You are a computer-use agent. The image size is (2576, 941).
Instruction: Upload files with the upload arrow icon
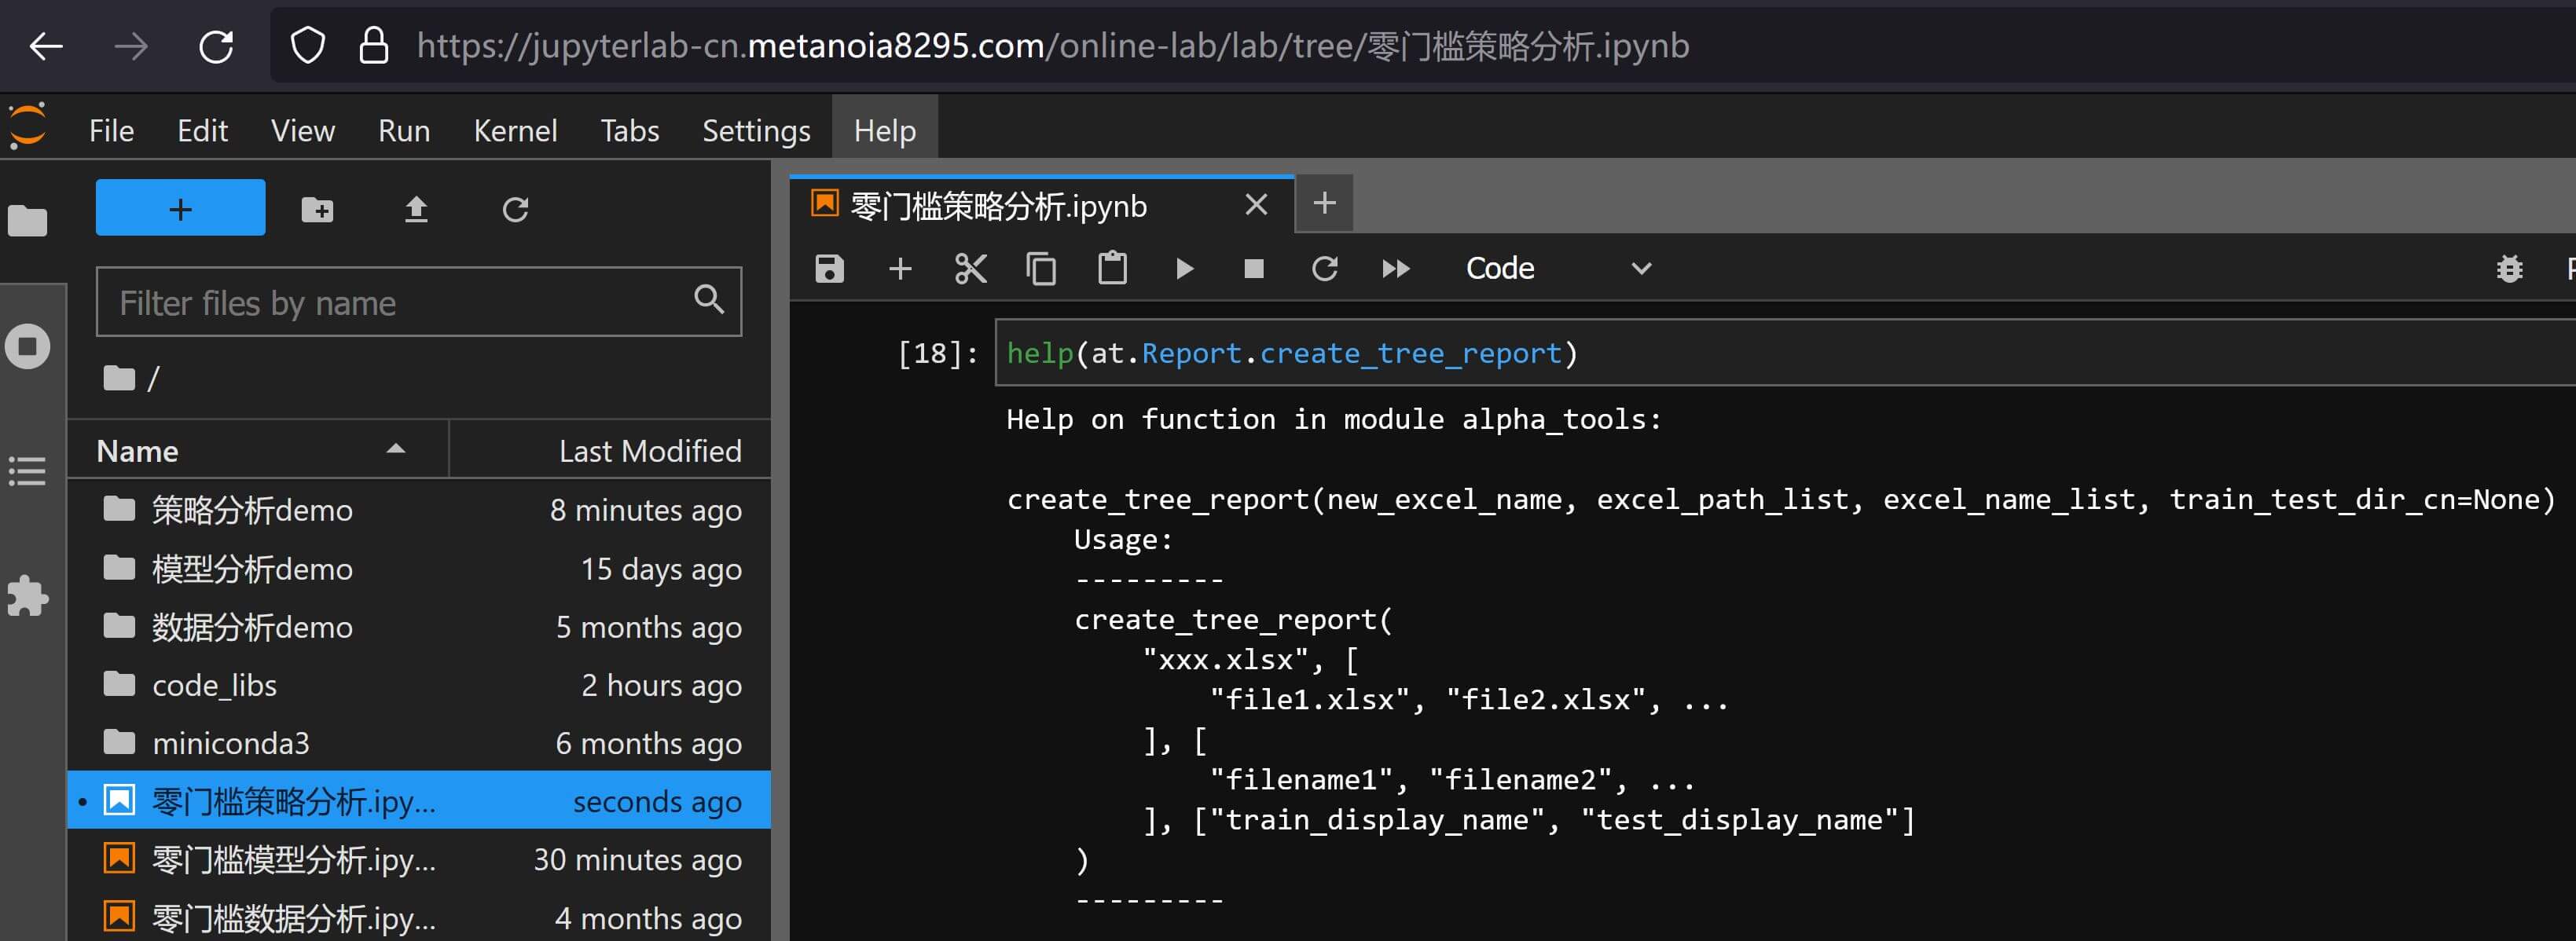click(416, 209)
